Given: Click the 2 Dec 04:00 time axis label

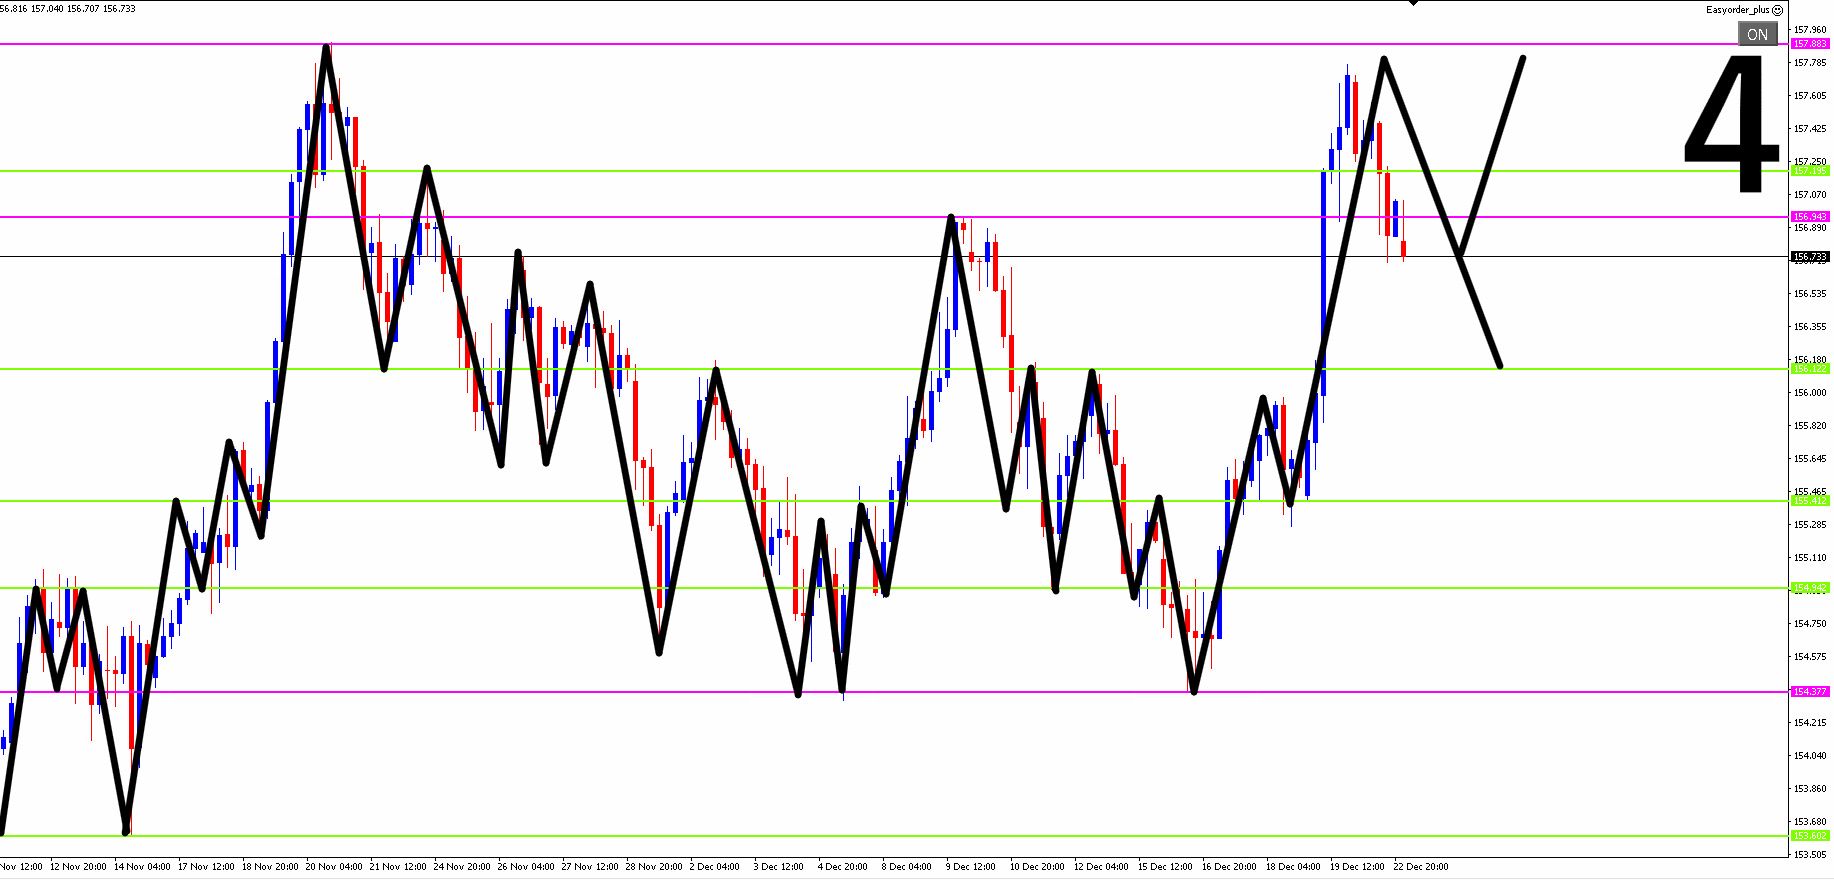Looking at the screenshot, I should pyautogui.click(x=714, y=867).
